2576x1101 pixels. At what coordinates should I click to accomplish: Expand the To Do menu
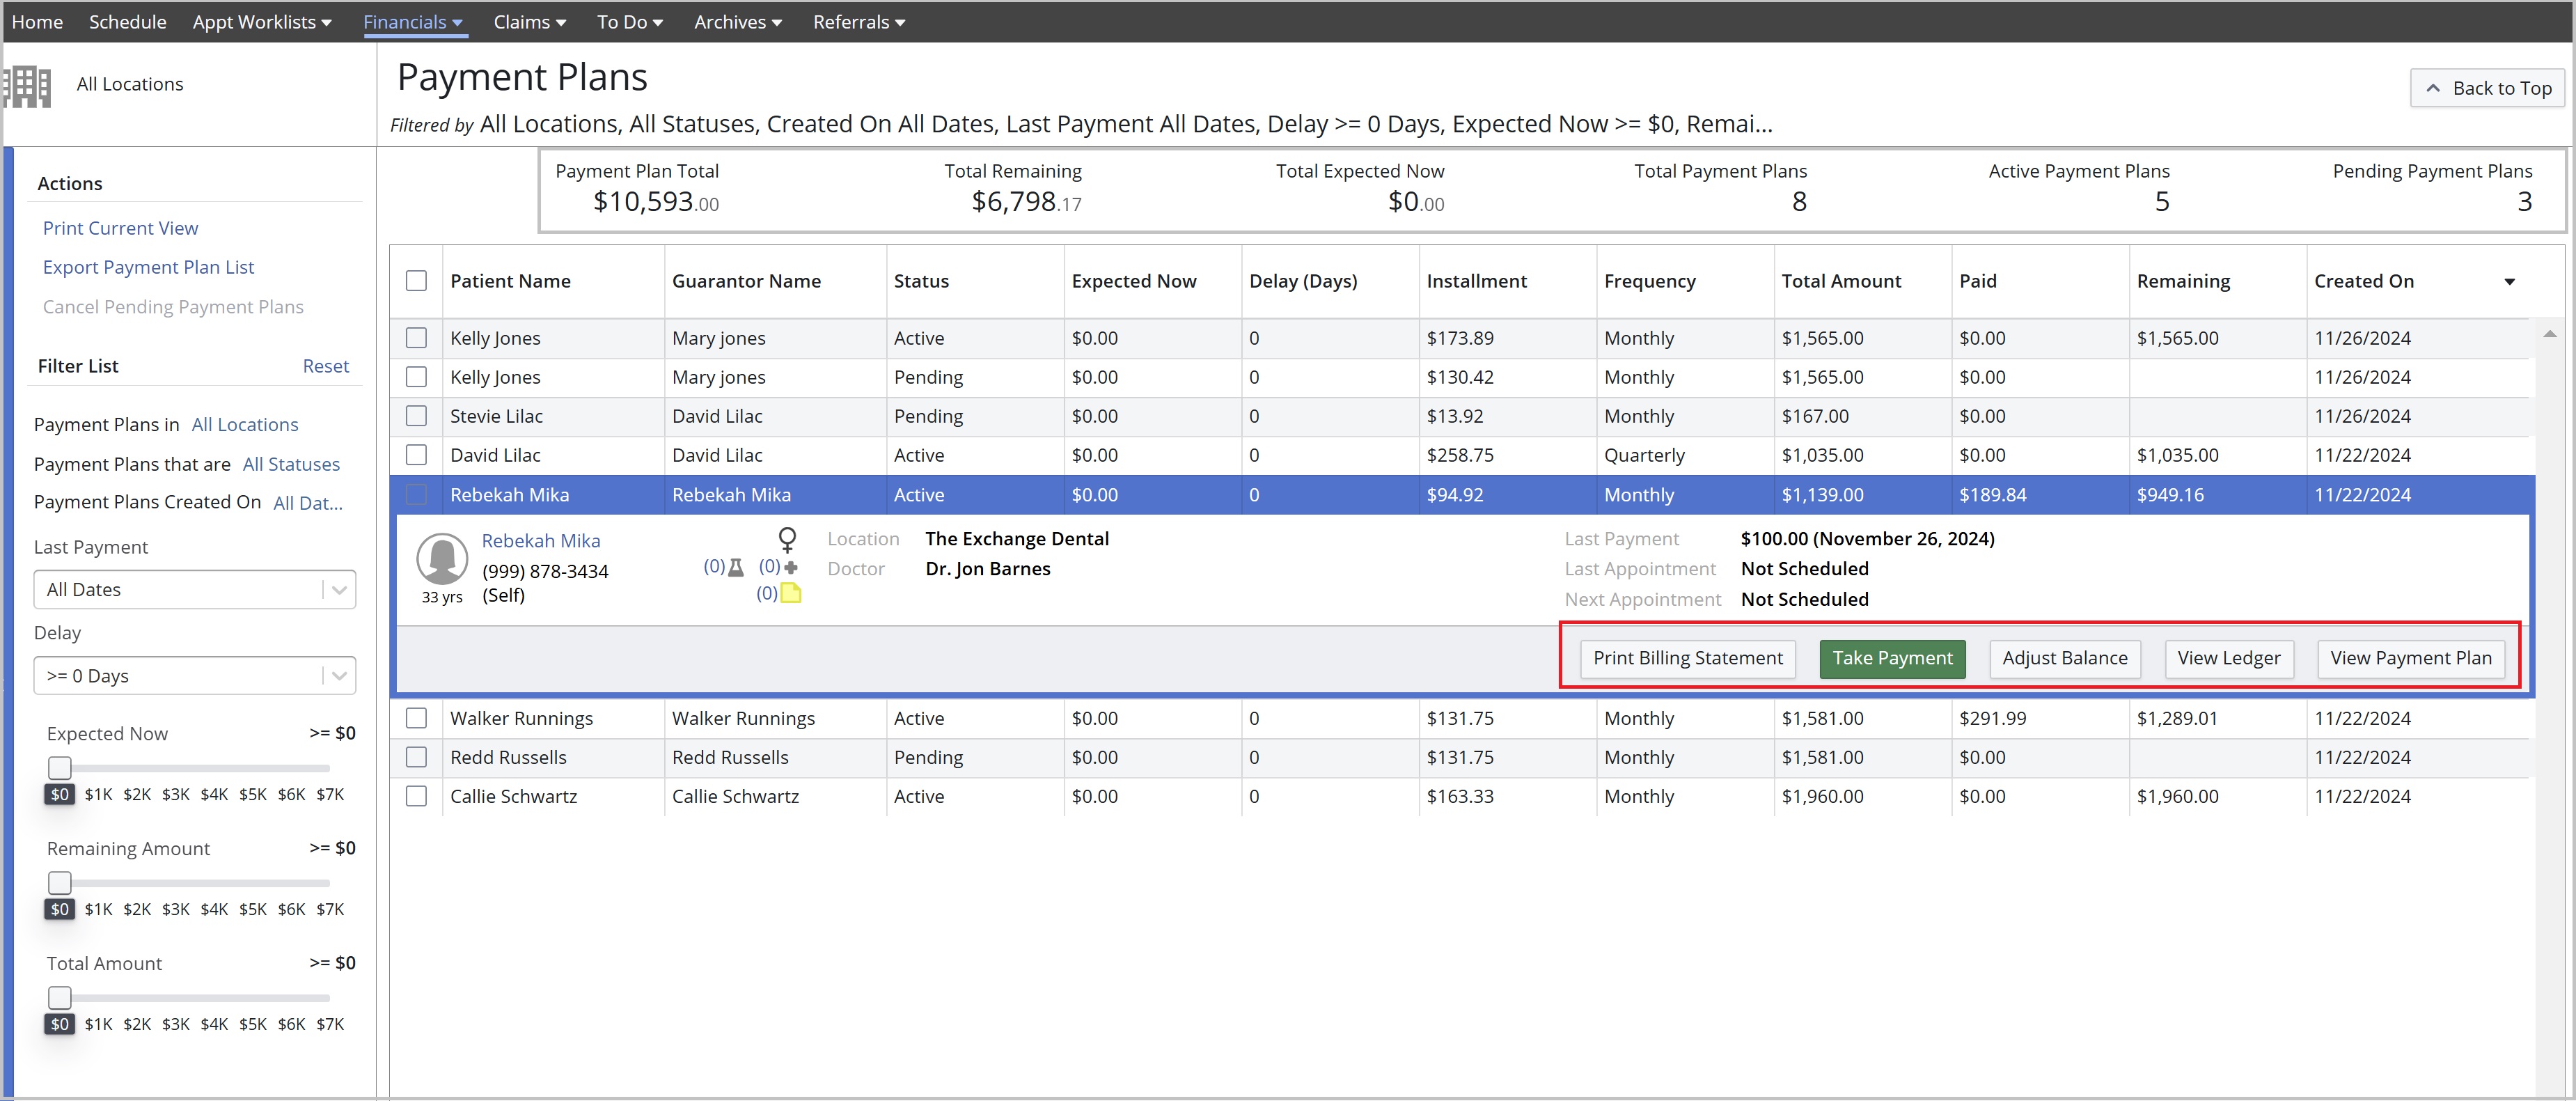pos(630,22)
